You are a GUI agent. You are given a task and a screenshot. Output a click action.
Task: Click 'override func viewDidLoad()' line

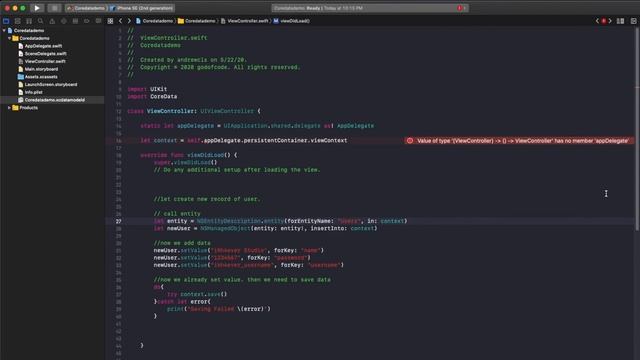[188, 156]
